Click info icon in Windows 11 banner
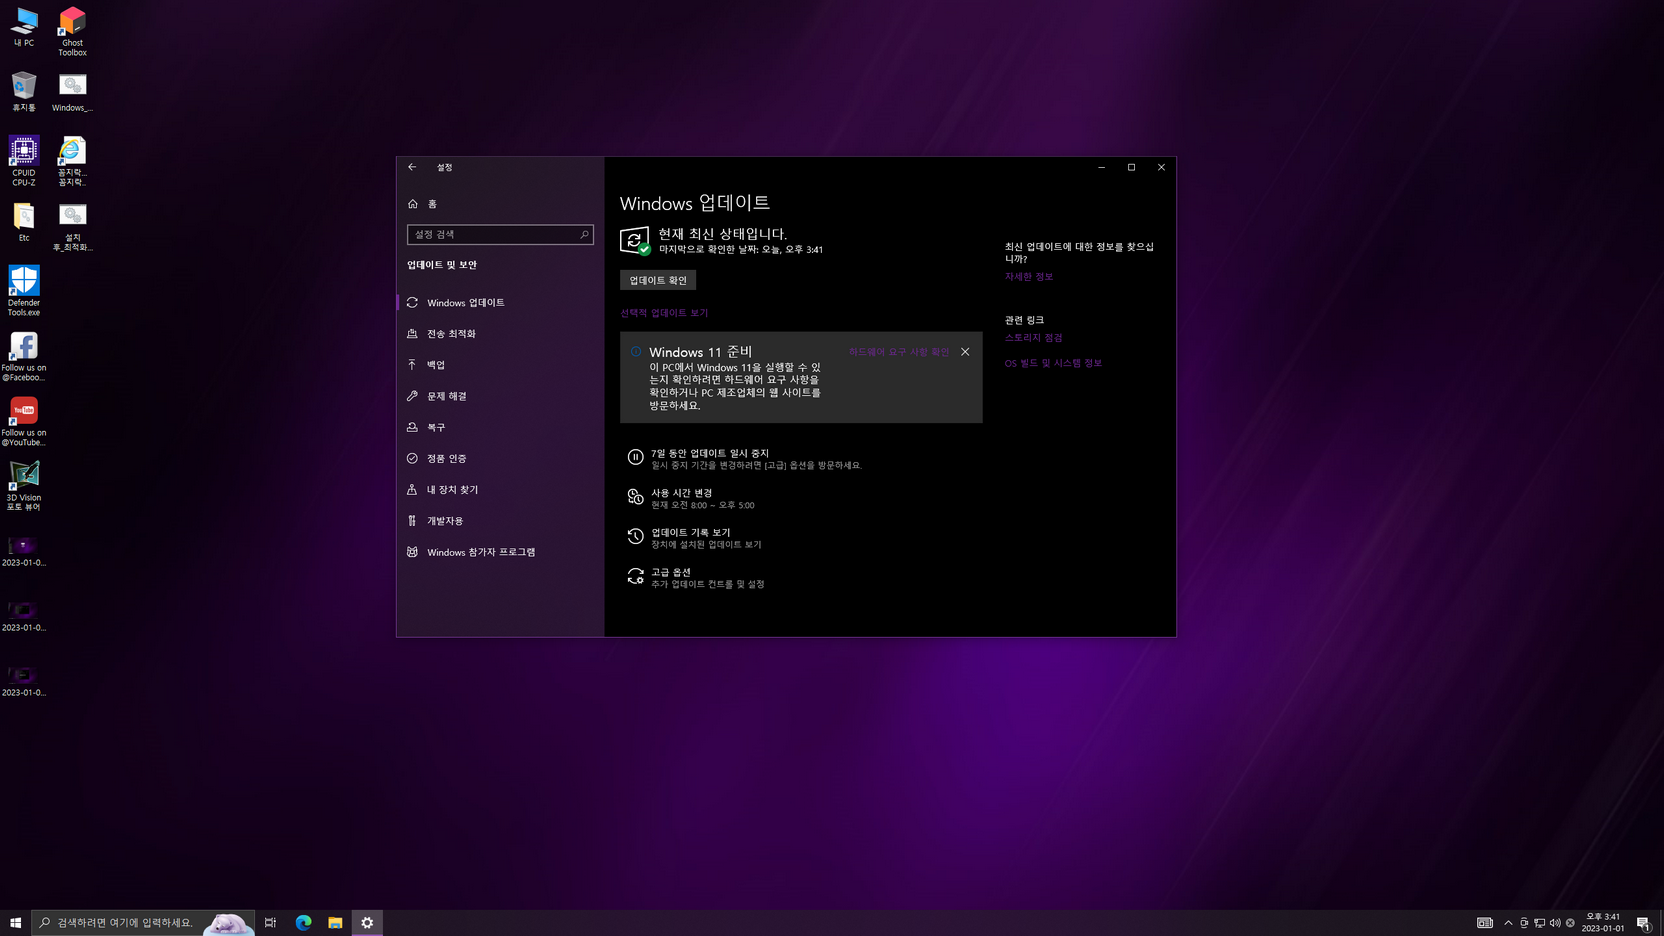The image size is (1664, 936). point(636,352)
